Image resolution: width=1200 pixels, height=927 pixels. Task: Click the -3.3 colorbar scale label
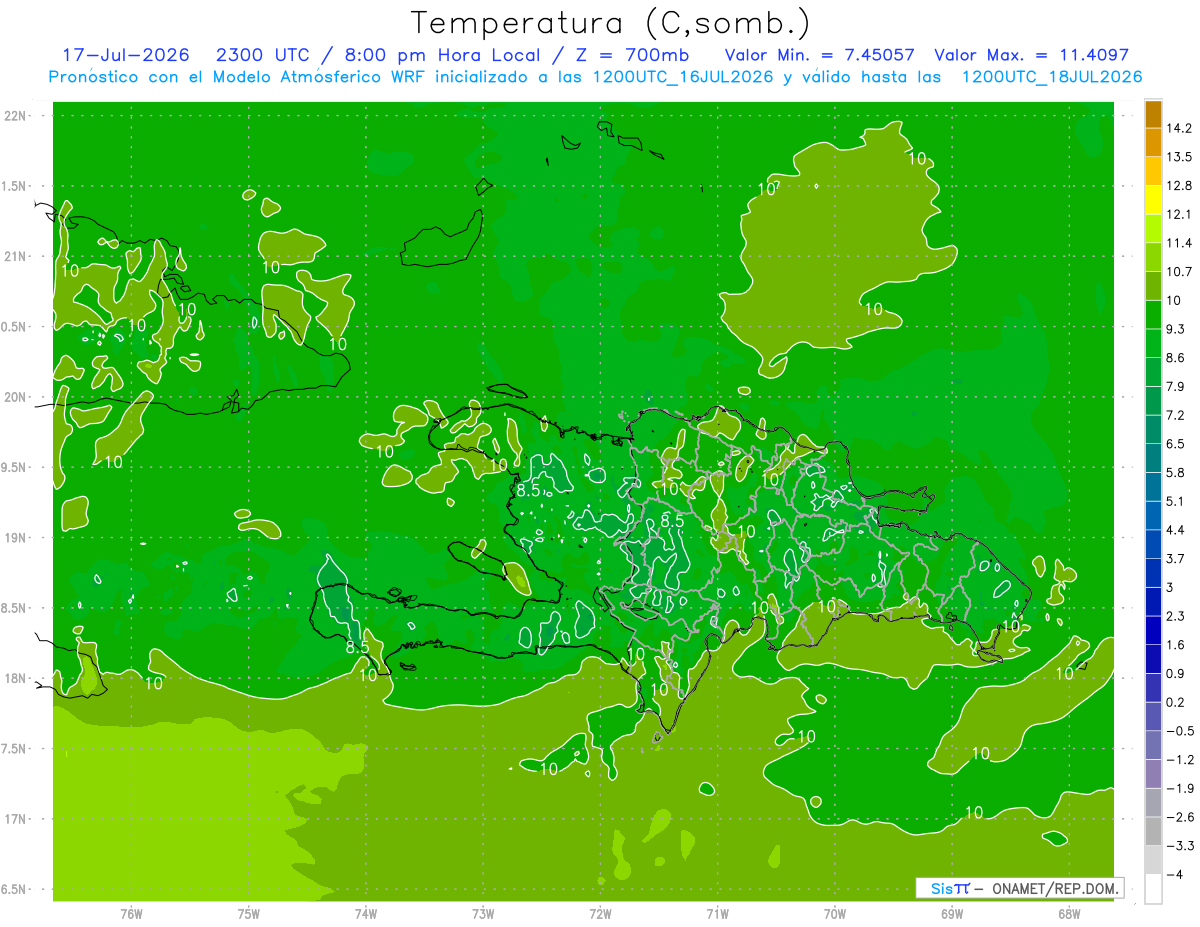(x=1179, y=846)
